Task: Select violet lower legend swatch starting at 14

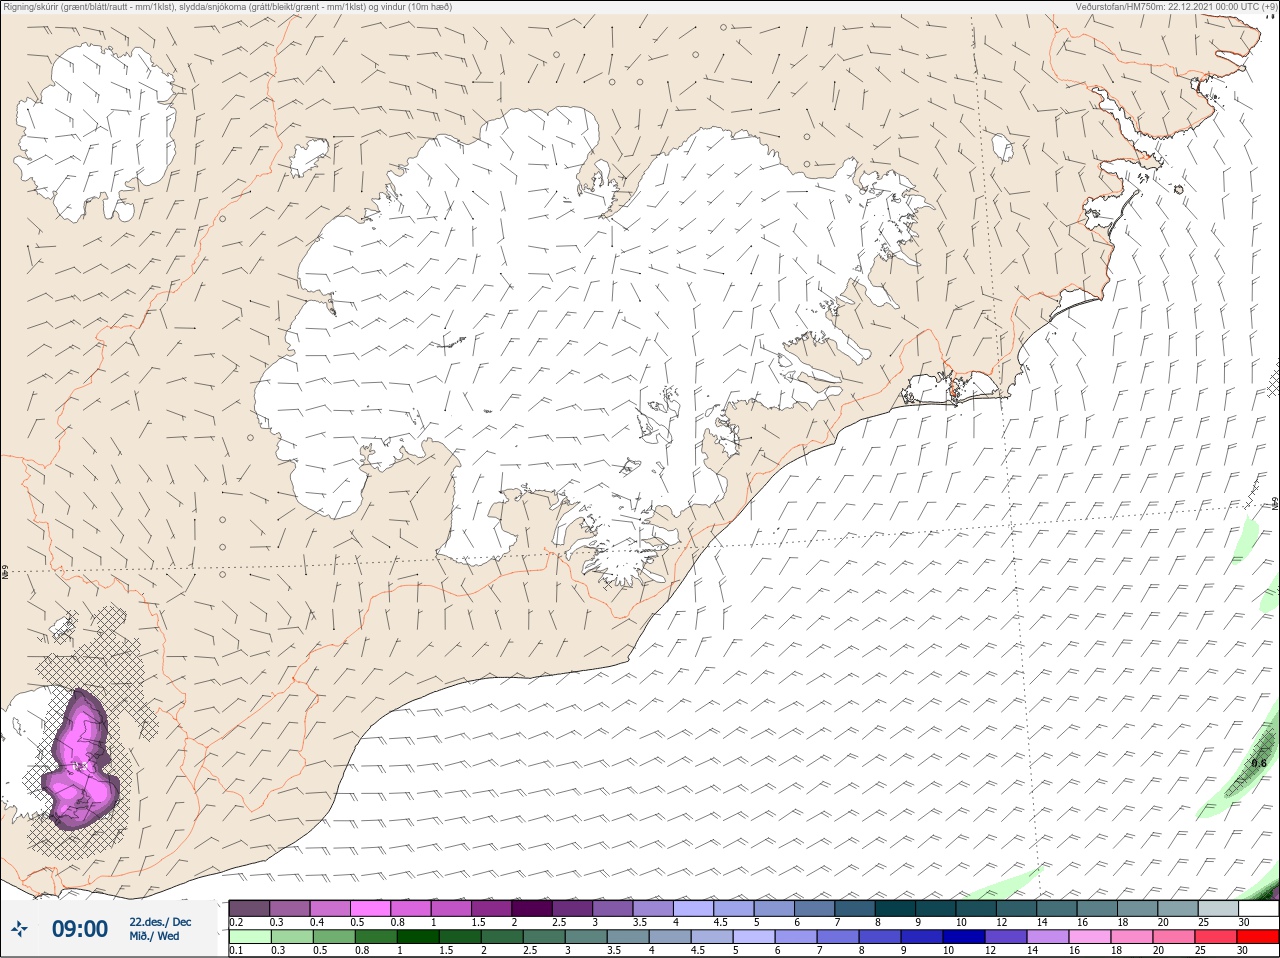Action: [x=1048, y=937]
